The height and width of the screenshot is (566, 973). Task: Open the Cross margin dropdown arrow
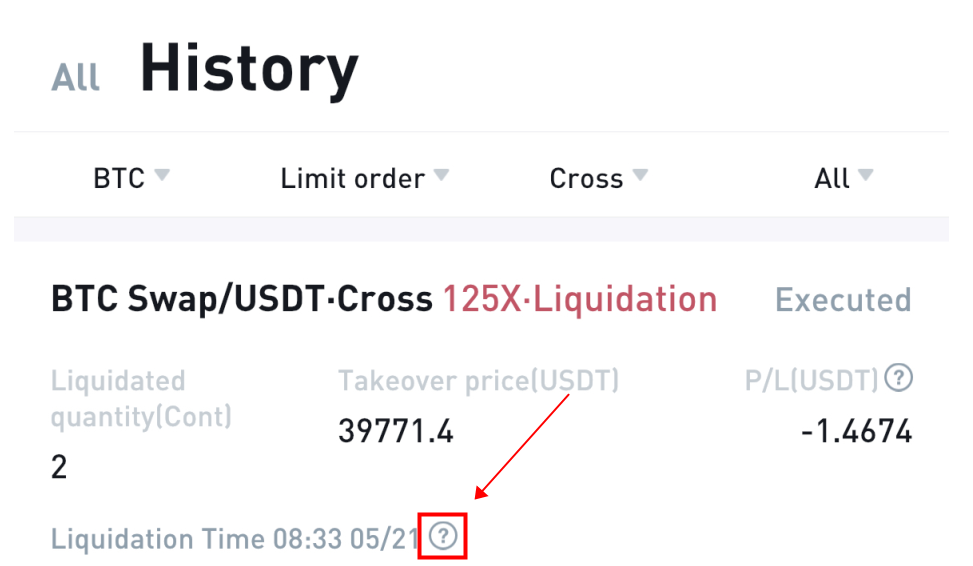(640, 175)
